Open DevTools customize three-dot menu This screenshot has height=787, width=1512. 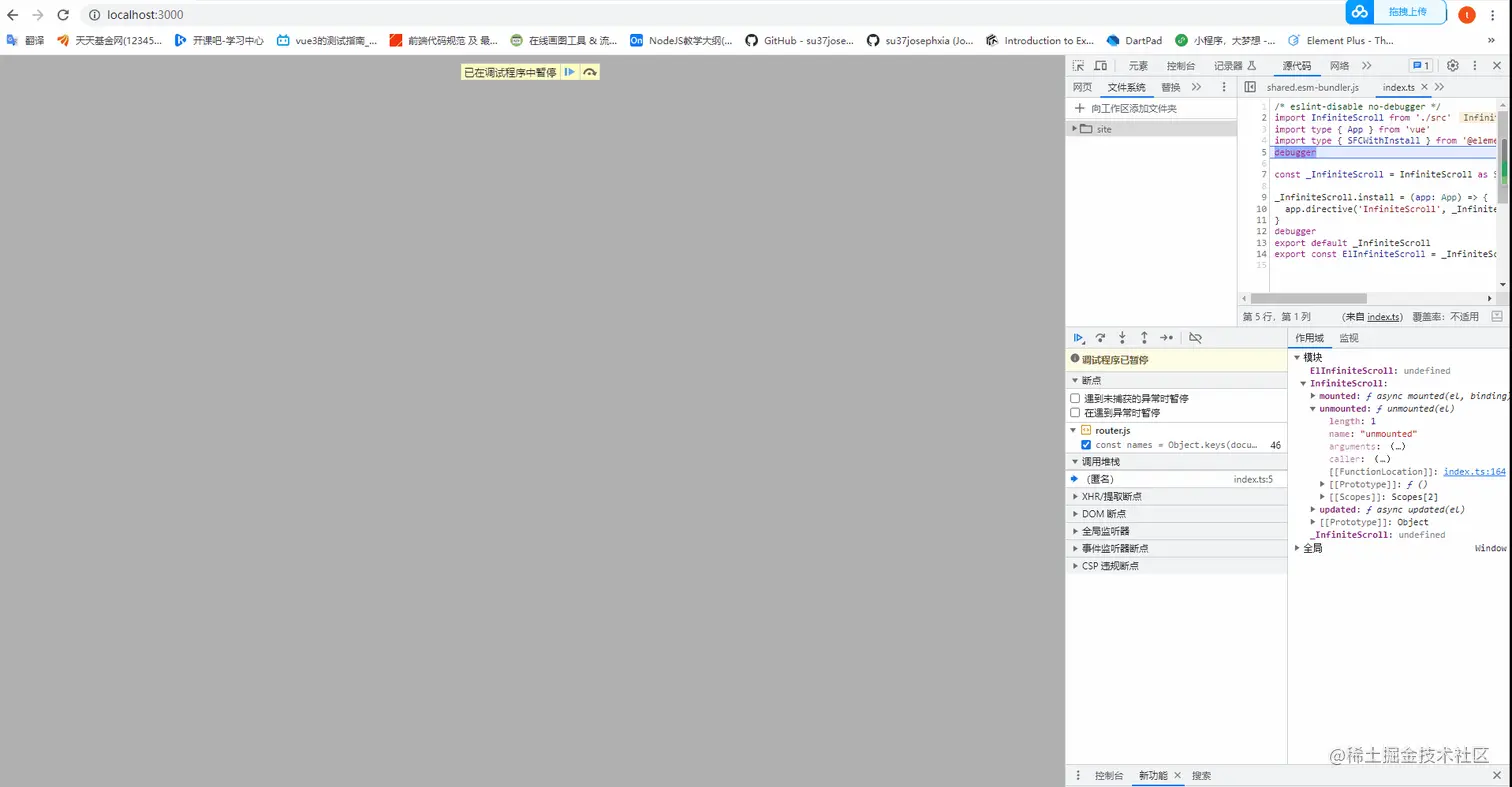[1475, 66]
